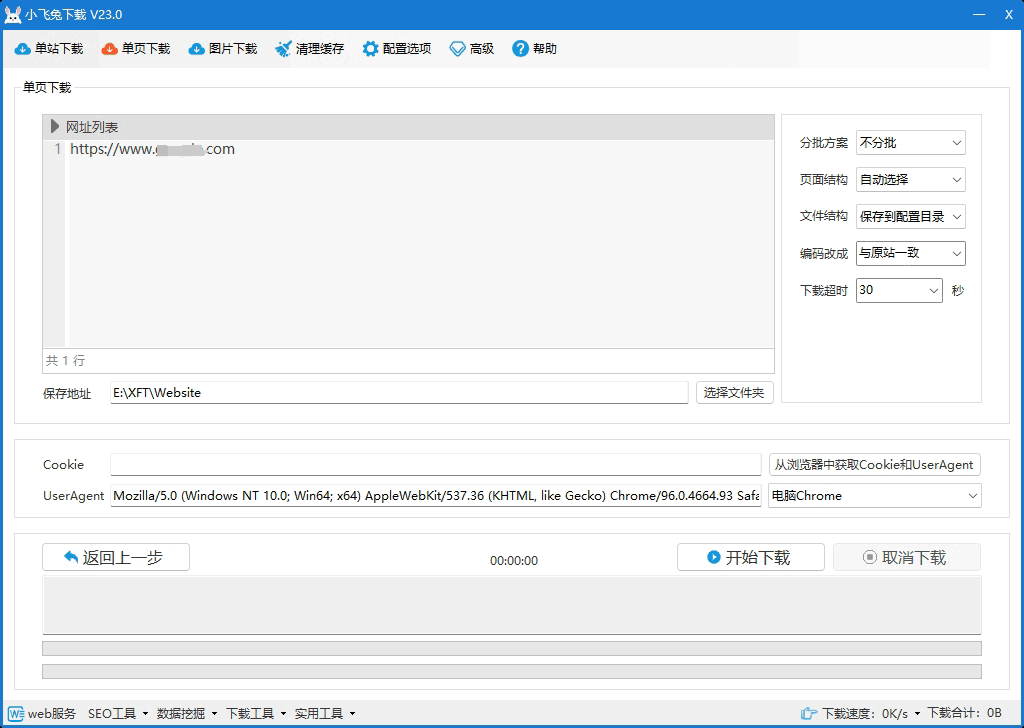Click into the Cookie input field

click(x=435, y=465)
